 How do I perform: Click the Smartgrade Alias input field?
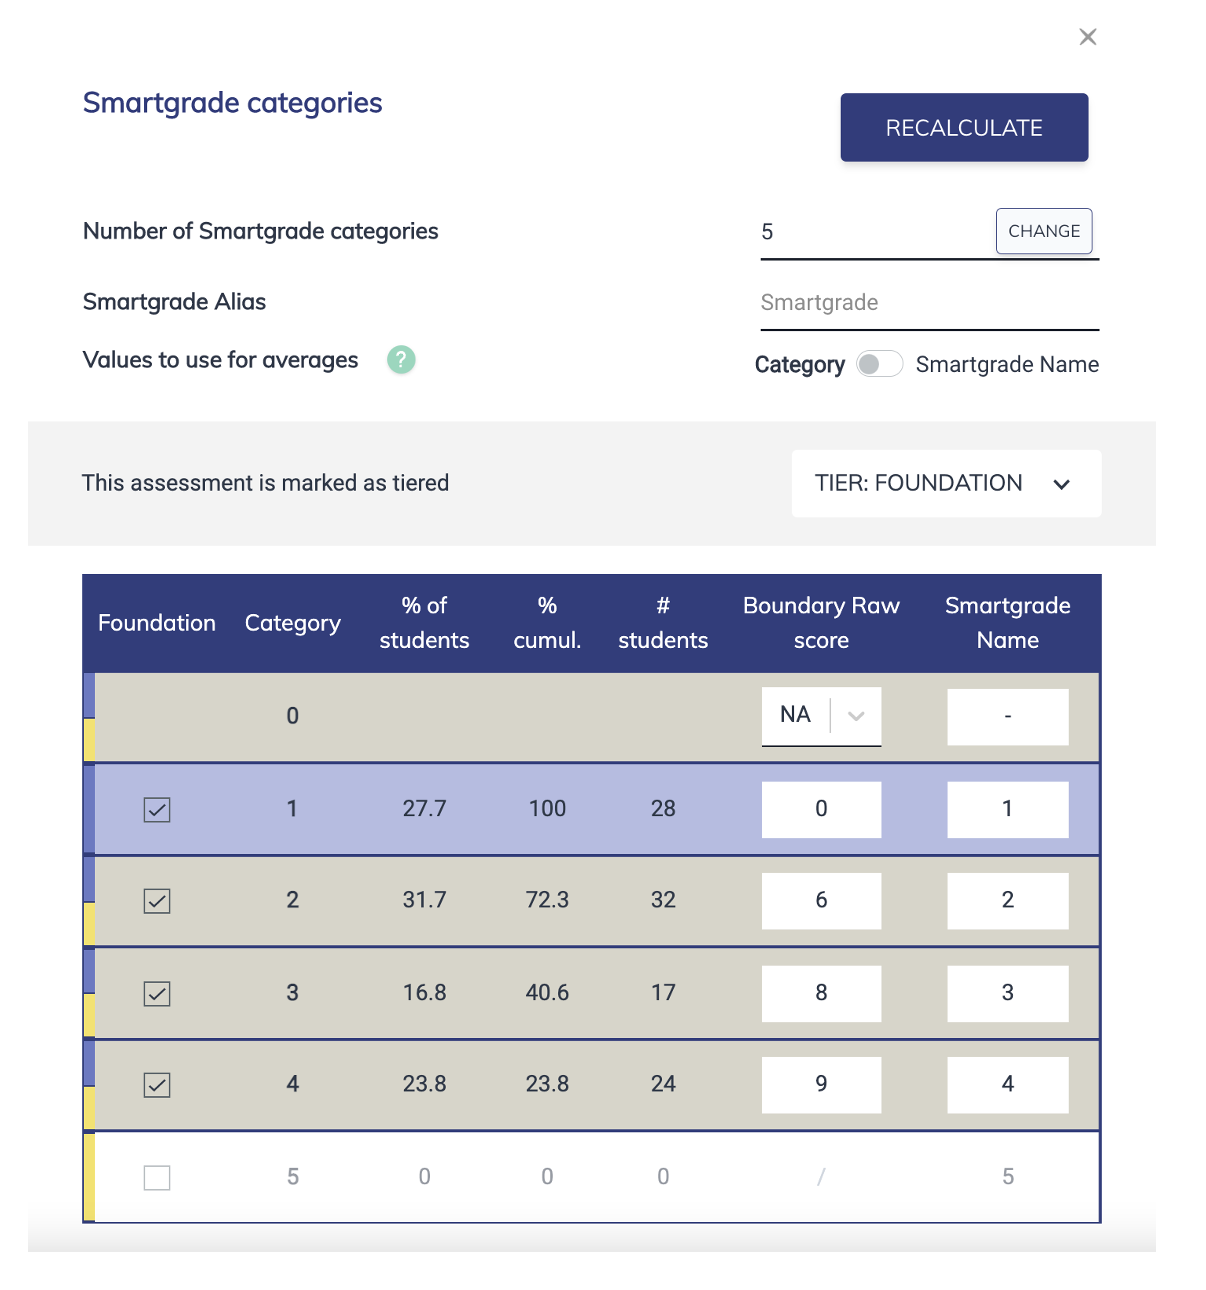tap(928, 302)
